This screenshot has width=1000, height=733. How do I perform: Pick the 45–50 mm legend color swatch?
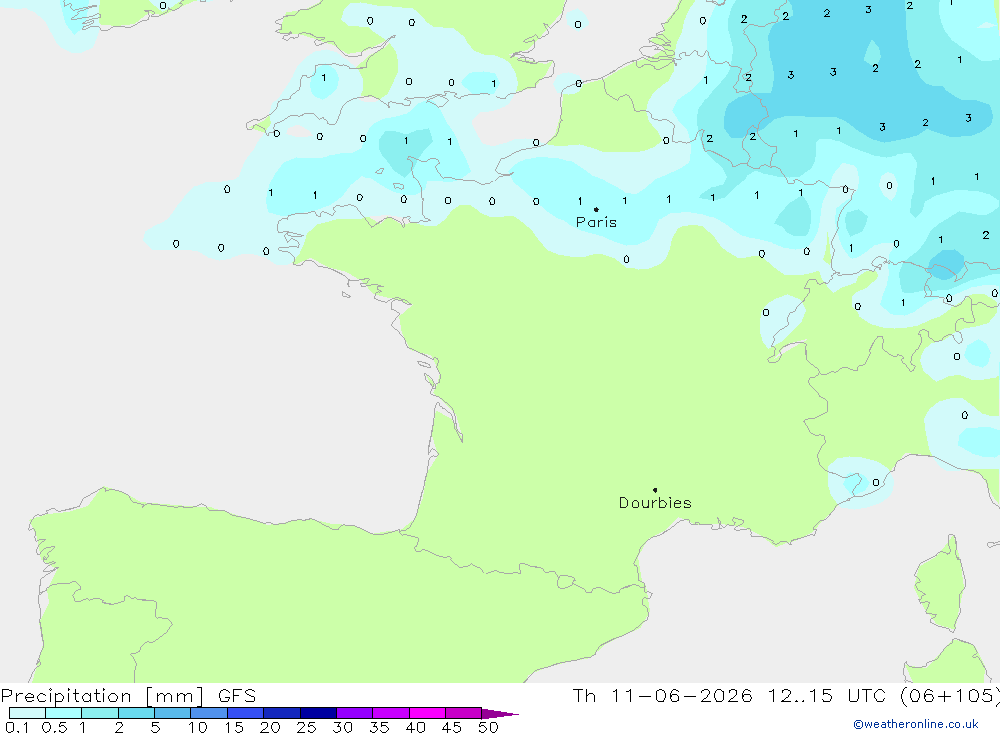coord(464,713)
